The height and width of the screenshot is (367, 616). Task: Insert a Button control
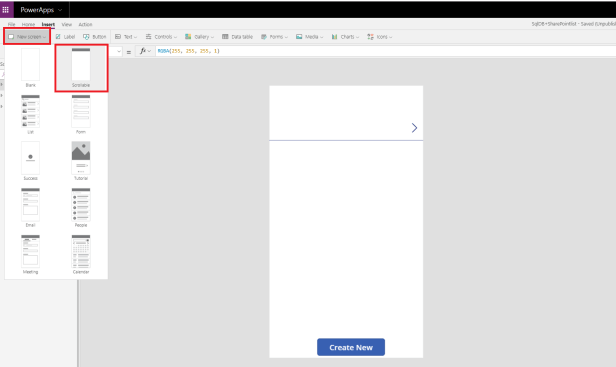94,37
